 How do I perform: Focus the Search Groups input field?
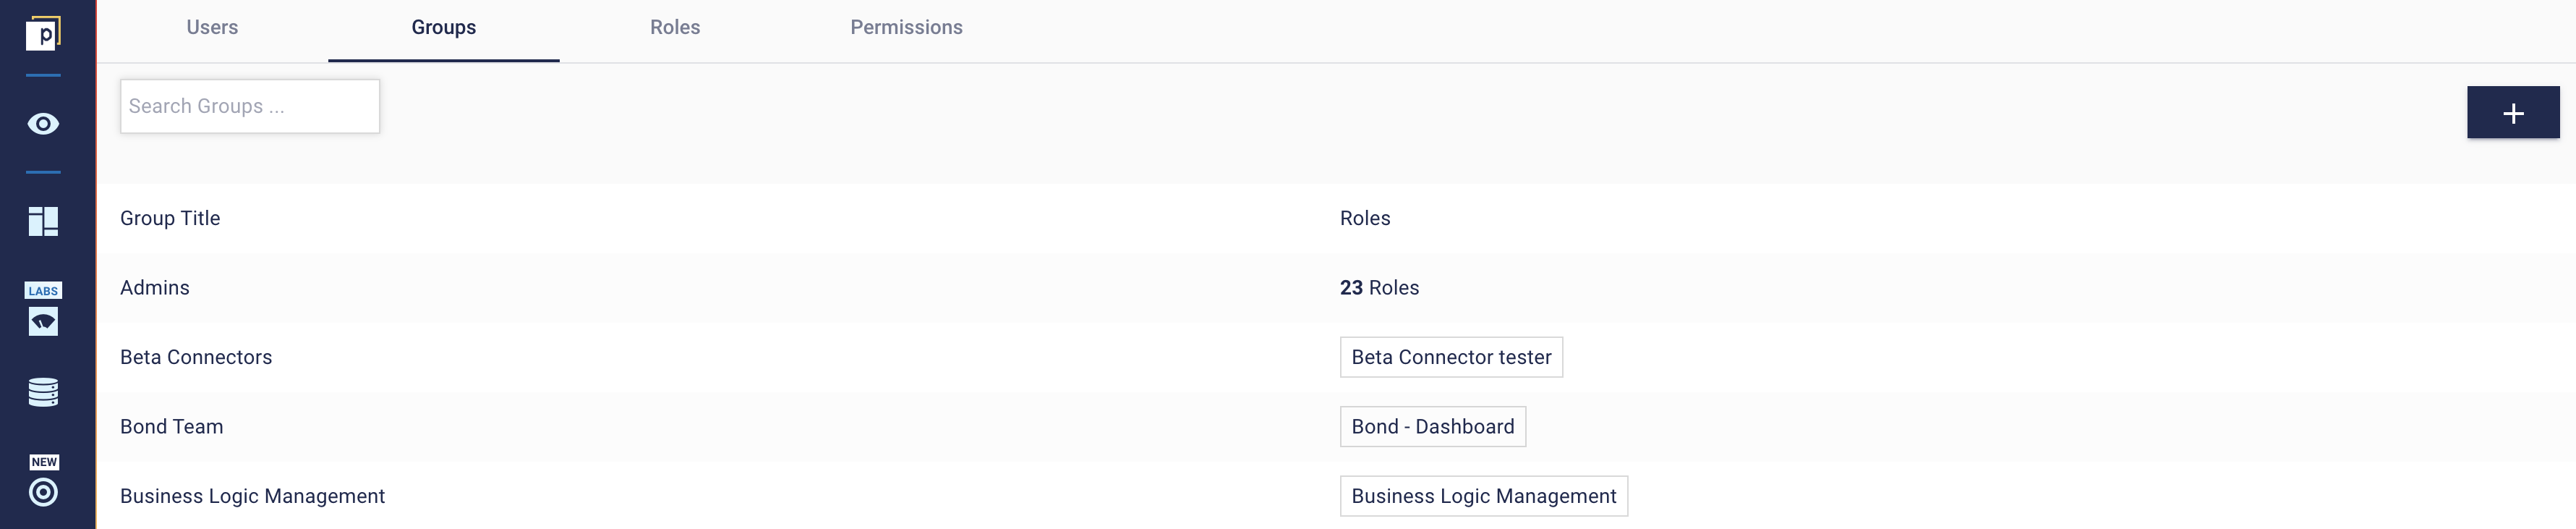click(250, 106)
